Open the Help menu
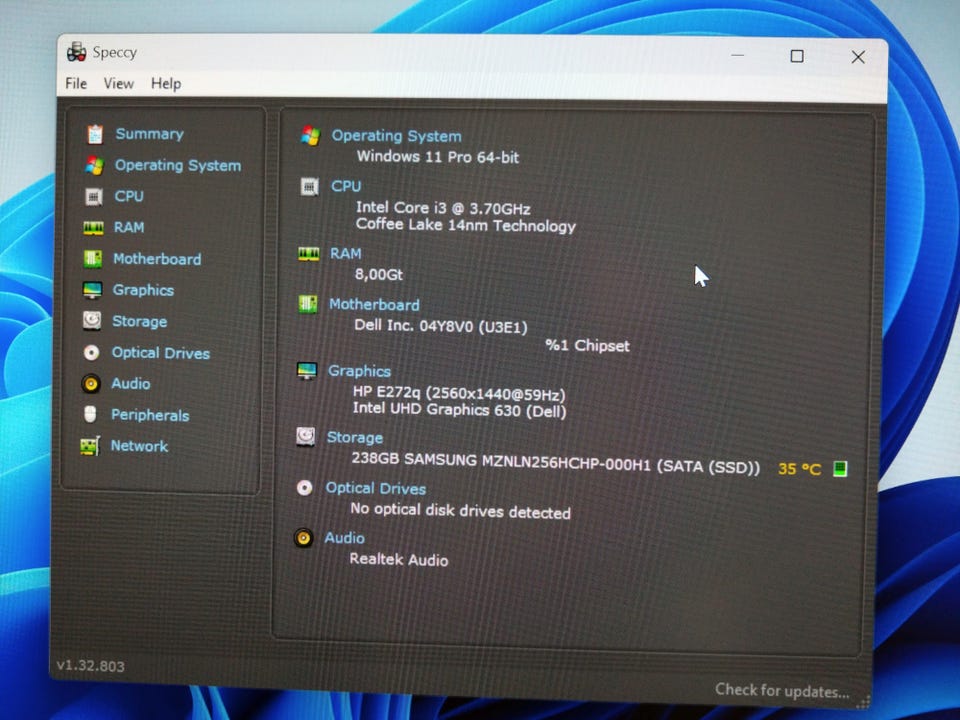The height and width of the screenshot is (720, 960). coord(166,84)
